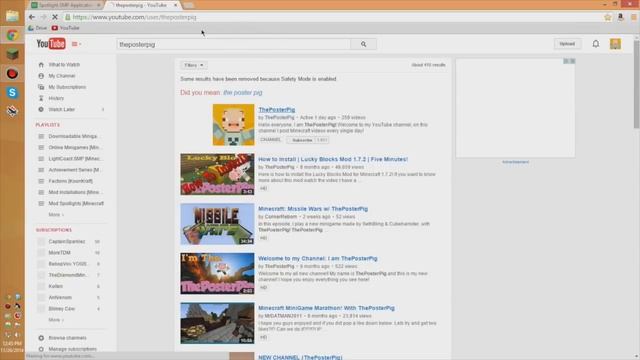Open the Achievement Series playlist
This screenshot has height=360, width=640.
pos(75,170)
